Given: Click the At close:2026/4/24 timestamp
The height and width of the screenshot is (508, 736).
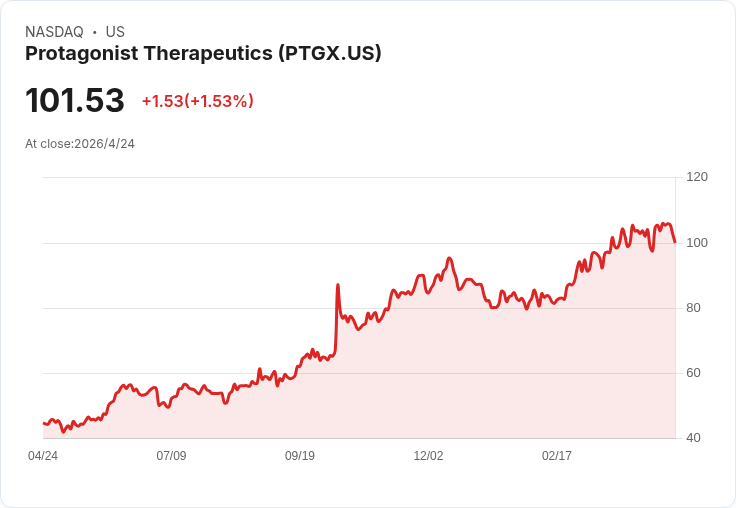Looking at the screenshot, I should pos(80,144).
